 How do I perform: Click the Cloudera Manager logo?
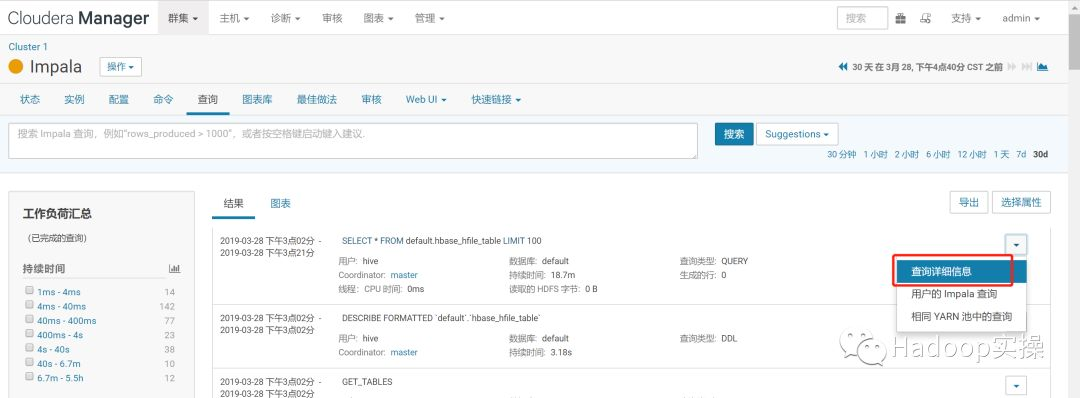pos(79,19)
